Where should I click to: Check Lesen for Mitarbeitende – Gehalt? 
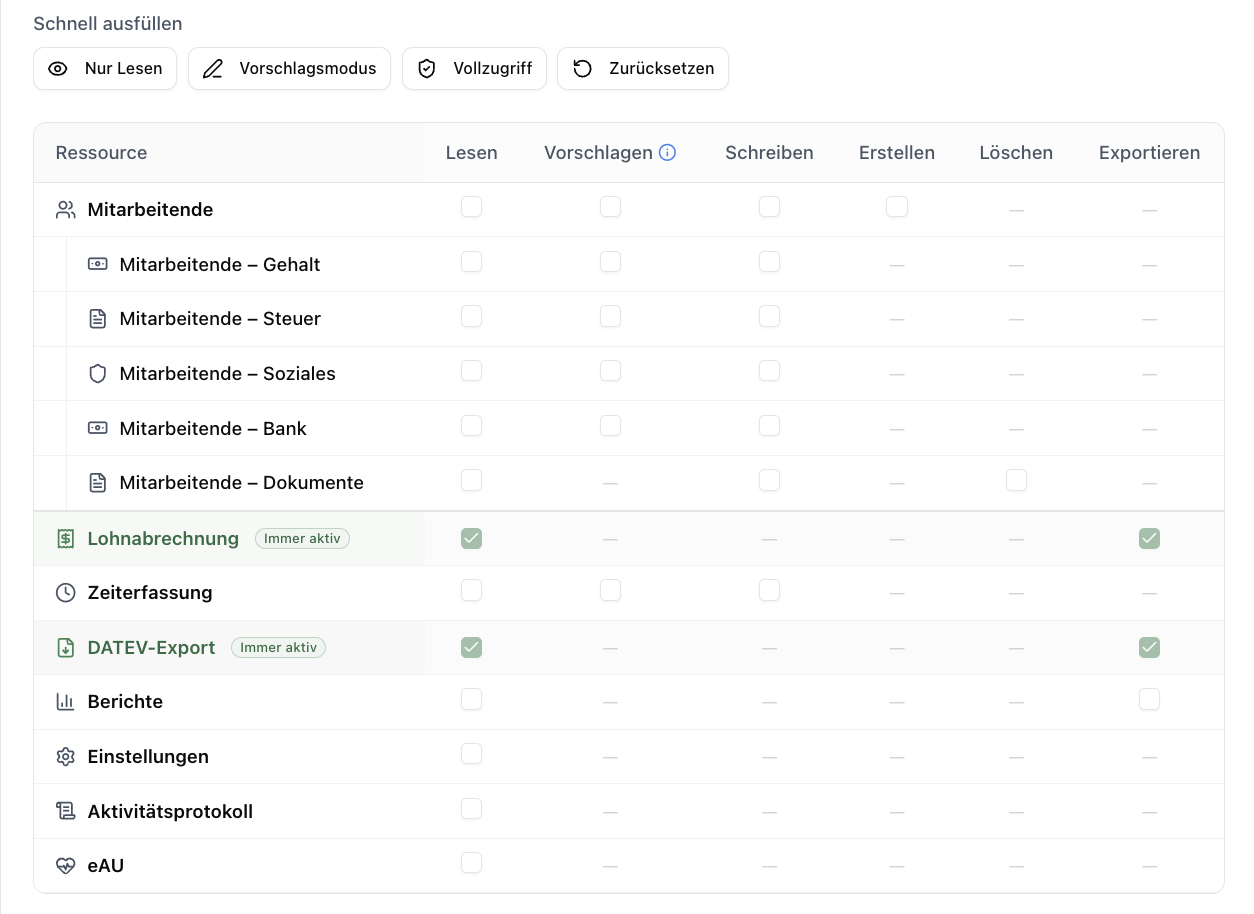[471, 262]
